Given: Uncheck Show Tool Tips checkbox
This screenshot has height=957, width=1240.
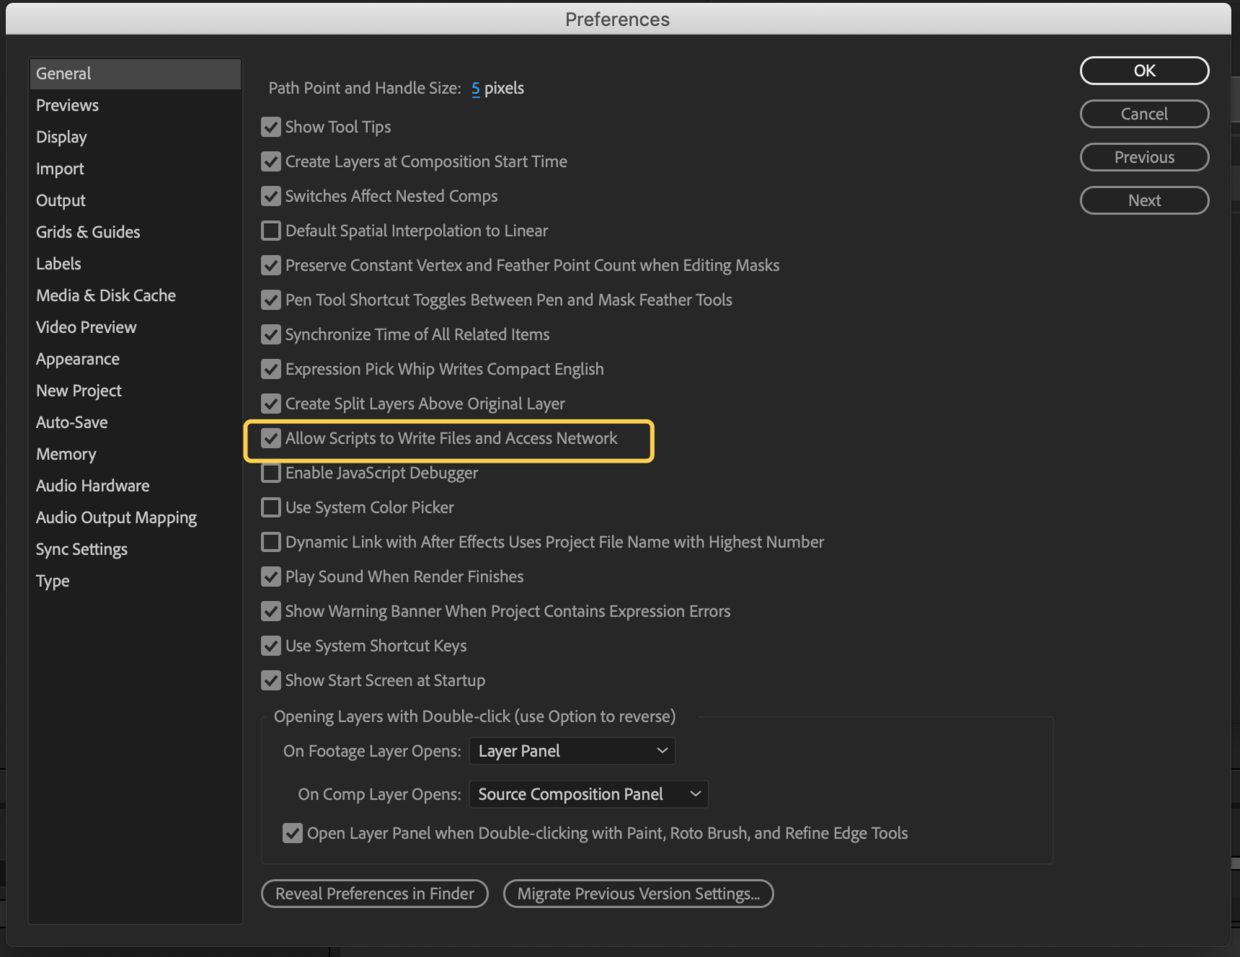Looking at the screenshot, I should (271, 127).
